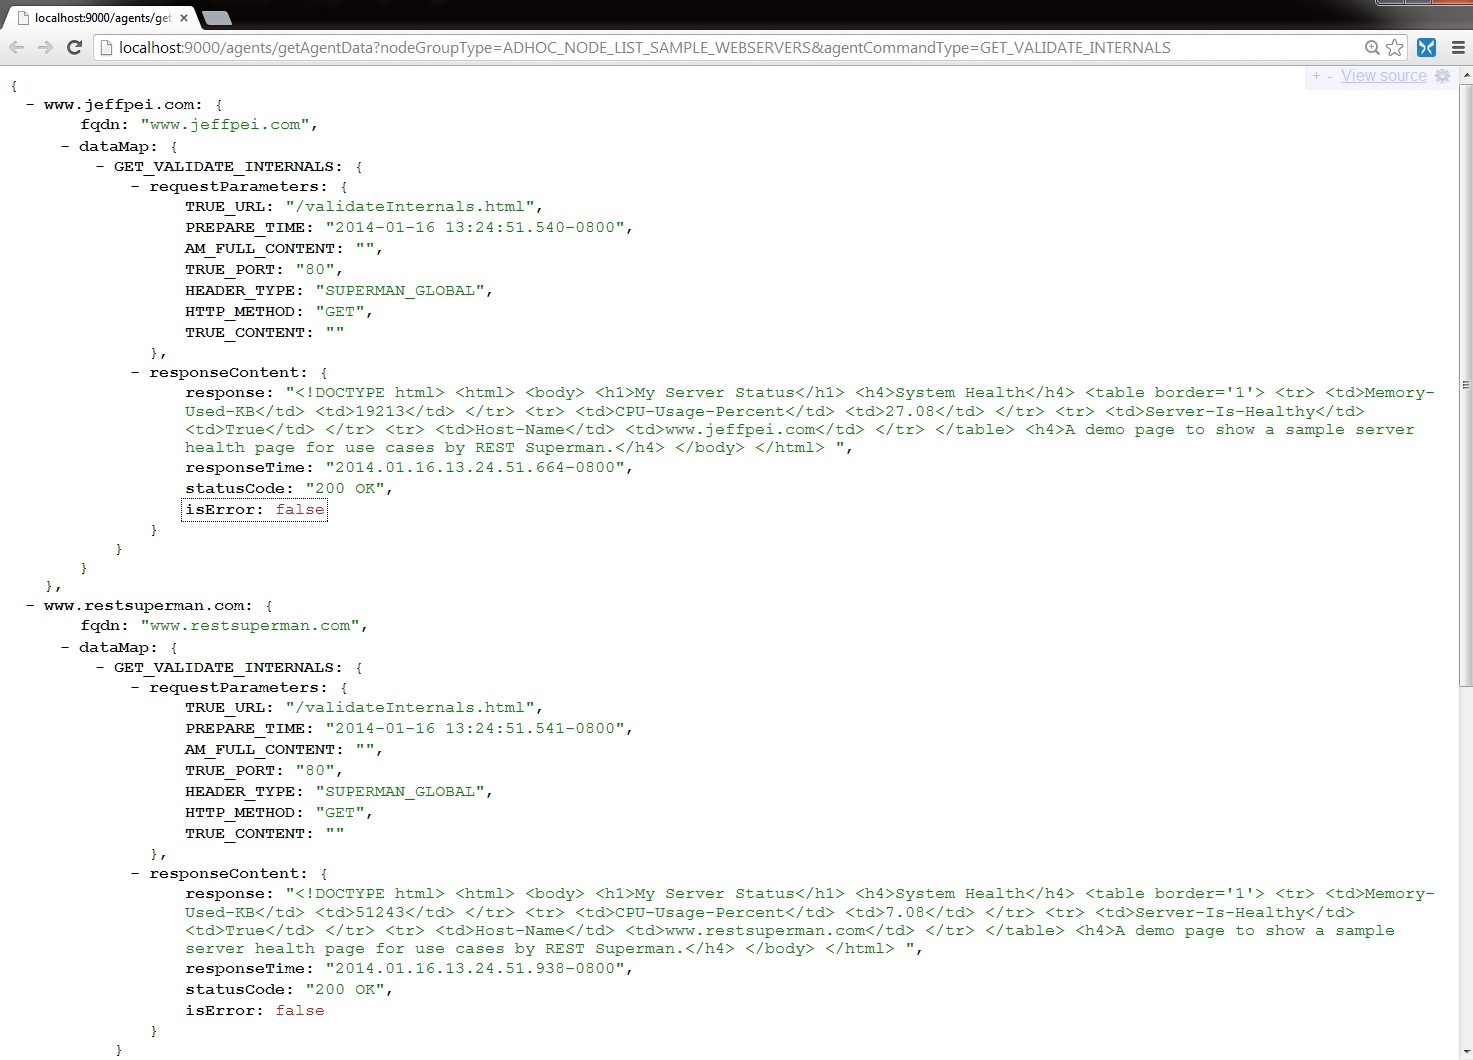1473x1060 pixels.
Task: Go back using the browser back arrow
Action: [x=17, y=47]
